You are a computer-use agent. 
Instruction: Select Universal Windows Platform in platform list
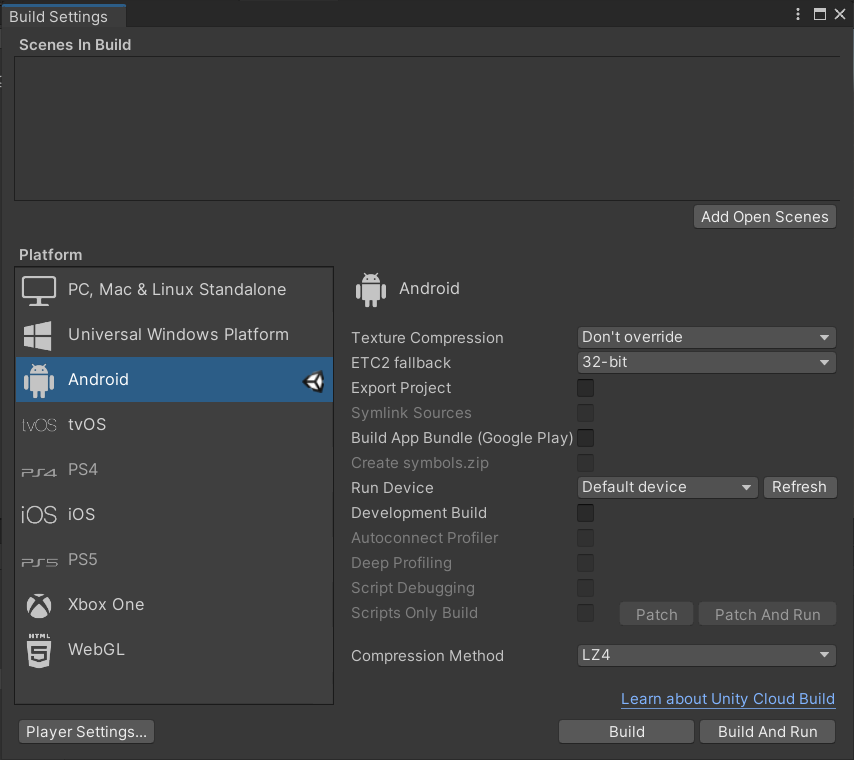[x=174, y=335]
